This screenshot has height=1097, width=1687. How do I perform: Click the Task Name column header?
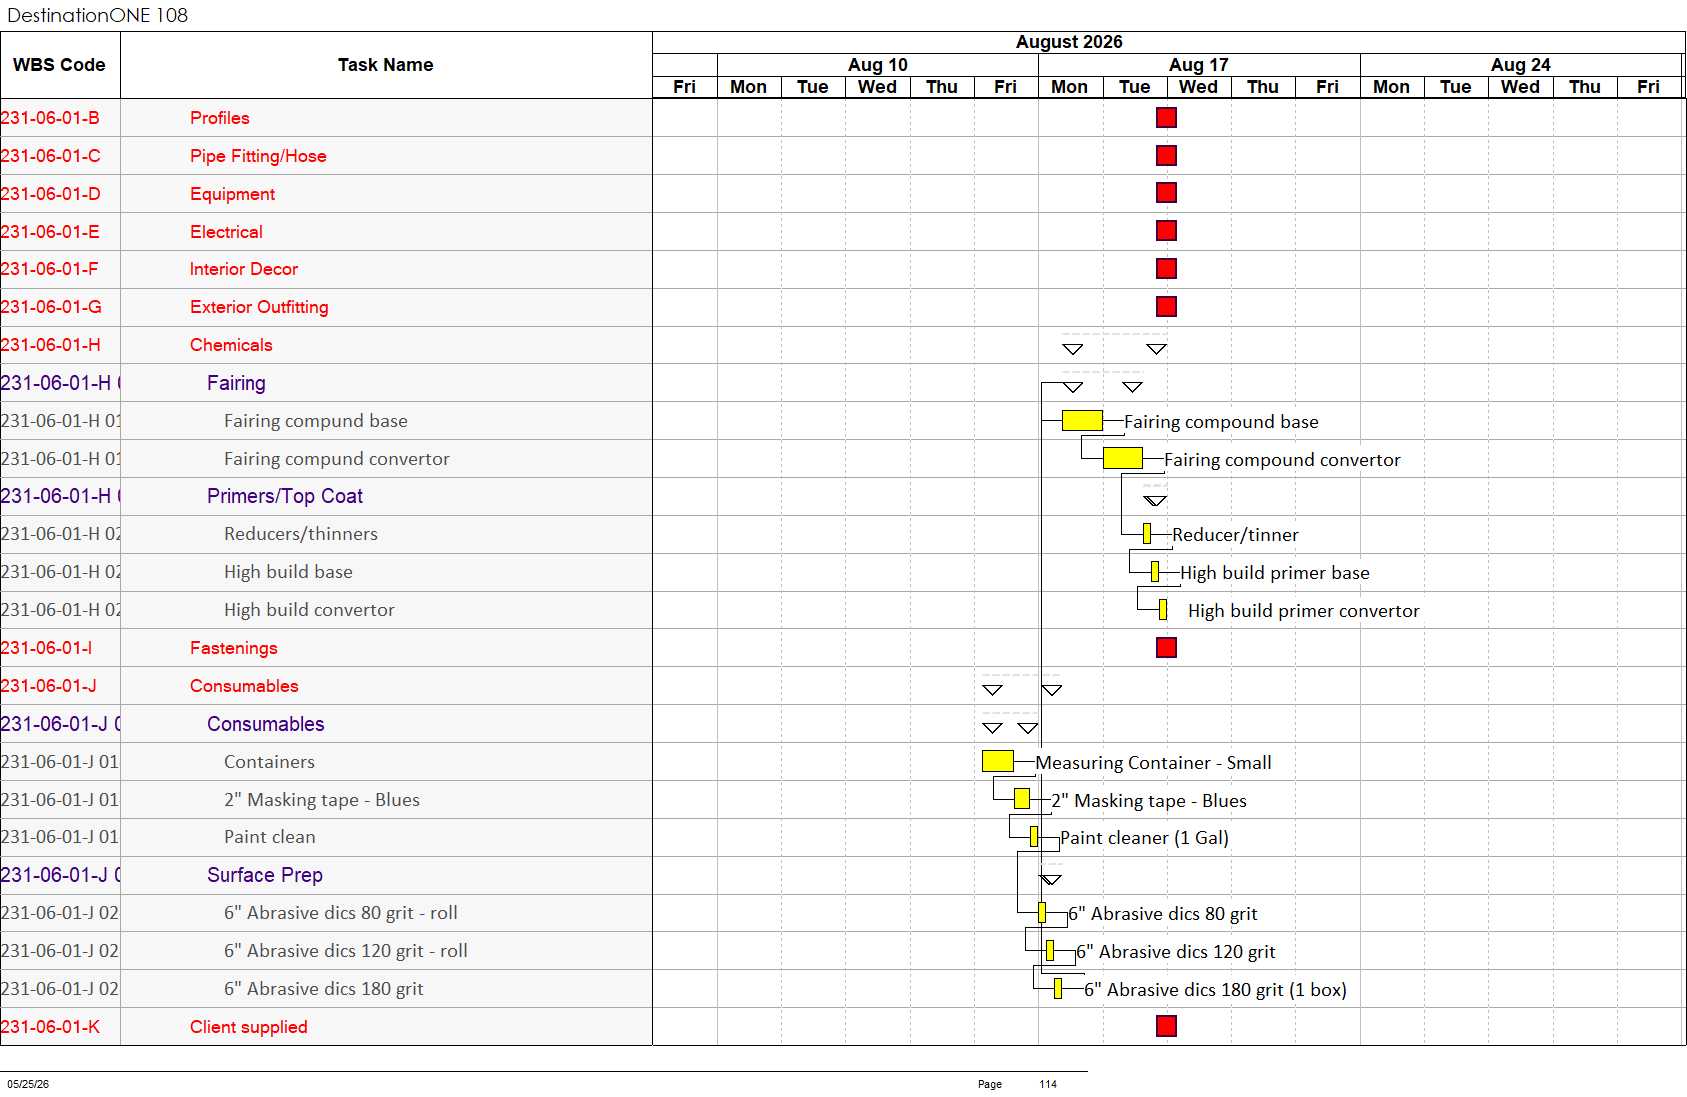(x=386, y=65)
